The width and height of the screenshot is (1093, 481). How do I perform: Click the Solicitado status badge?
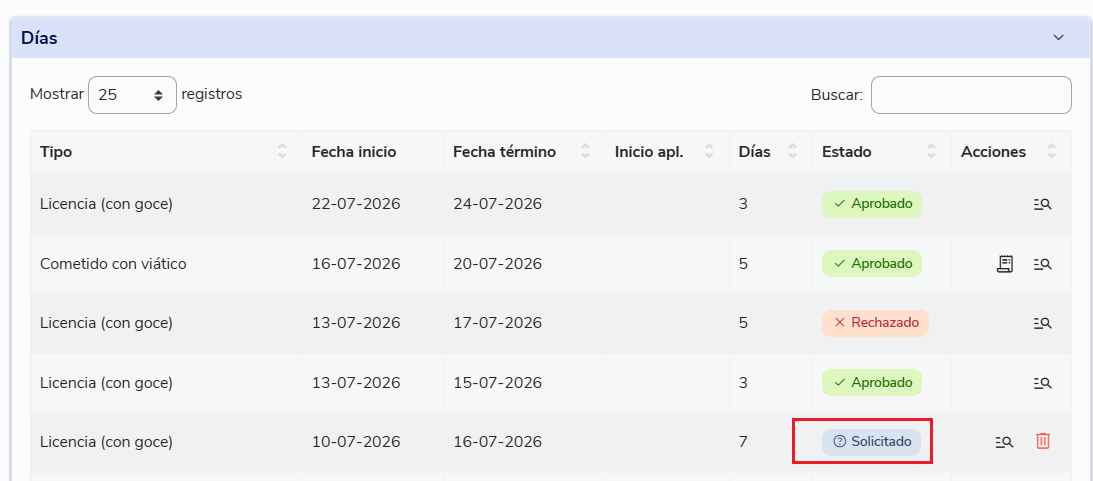coord(871,442)
